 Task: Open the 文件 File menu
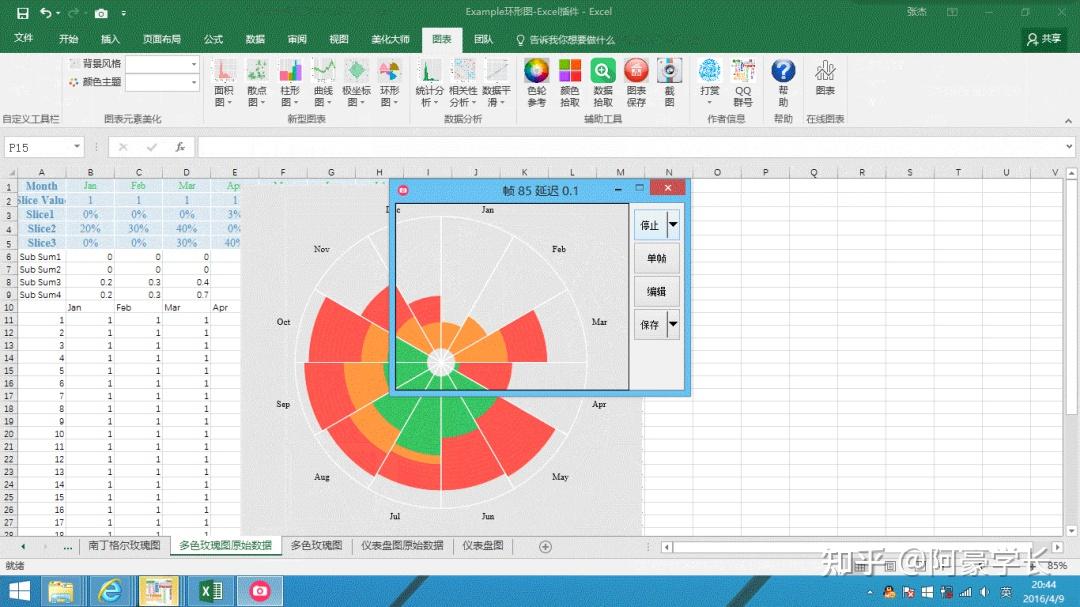pyautogui.click(x=23, y=39)
